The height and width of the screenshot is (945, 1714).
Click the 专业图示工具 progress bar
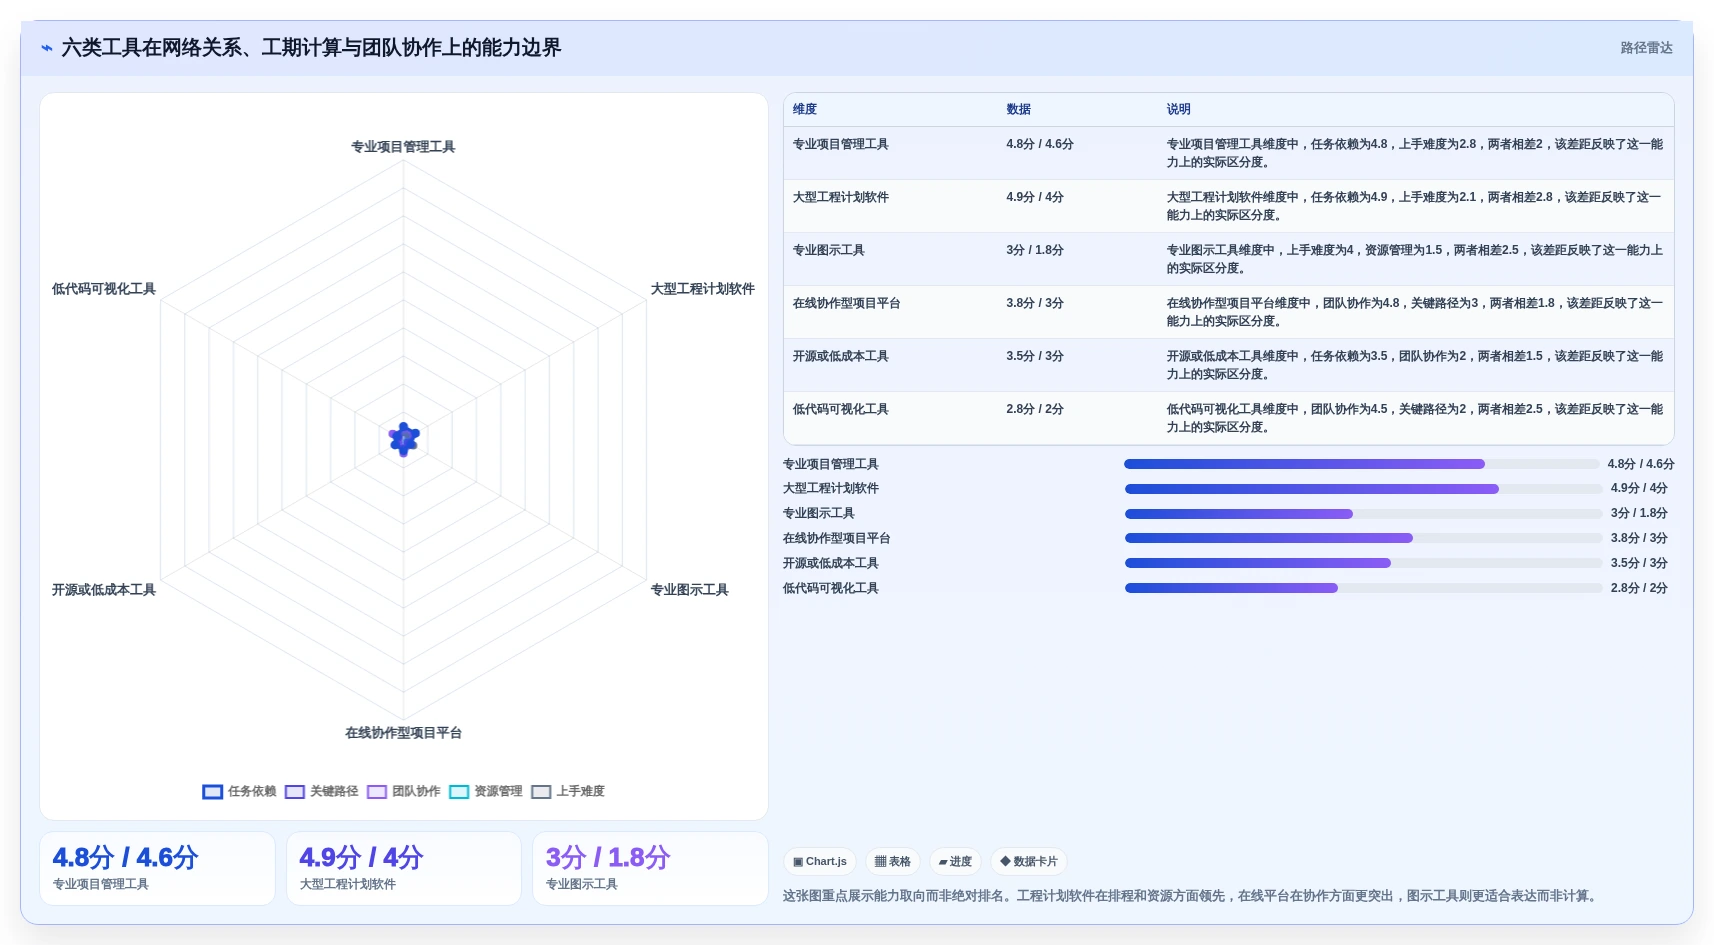point(1364,514)
